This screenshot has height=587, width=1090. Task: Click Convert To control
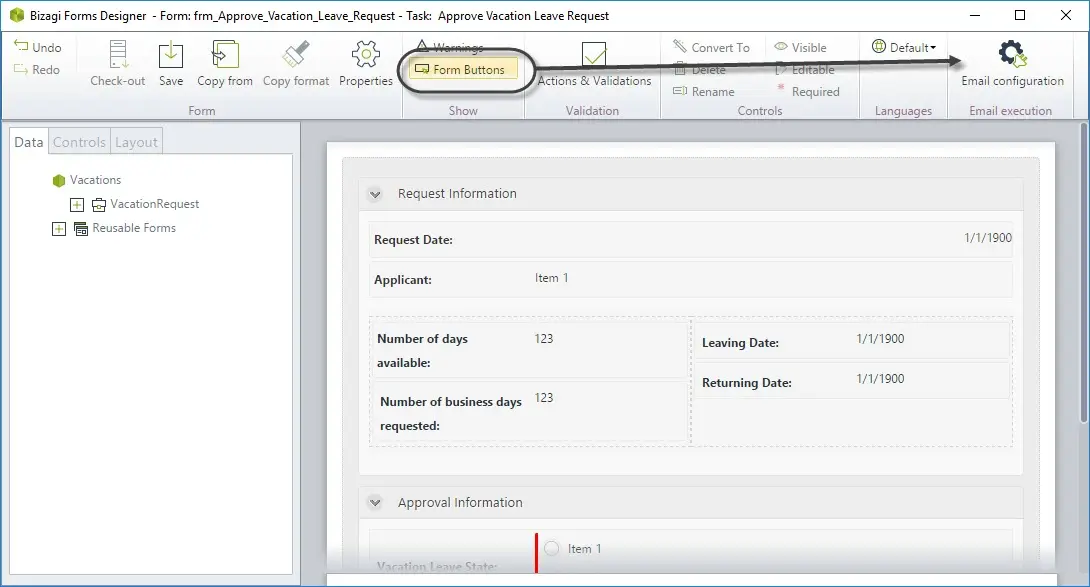[x=712, y=47]
